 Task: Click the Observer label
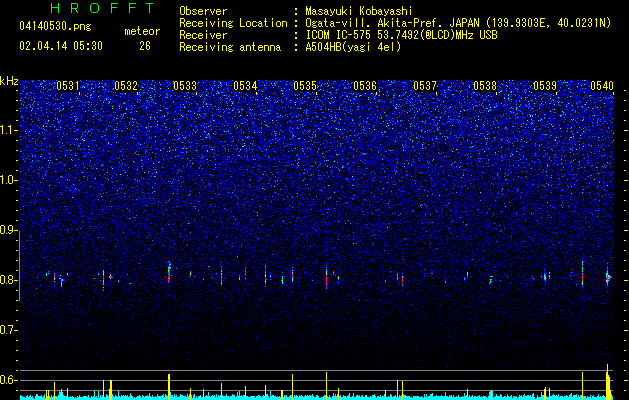tap(203, 11)
